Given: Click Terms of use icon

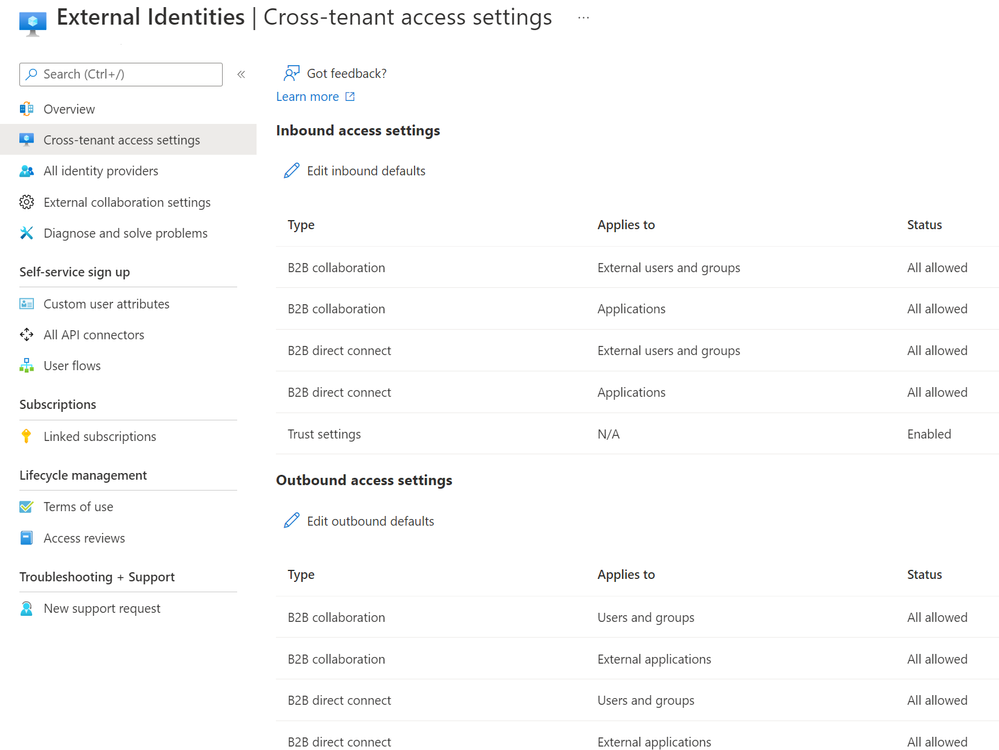Looking at the screenshot, I should (x=27, y=507).
